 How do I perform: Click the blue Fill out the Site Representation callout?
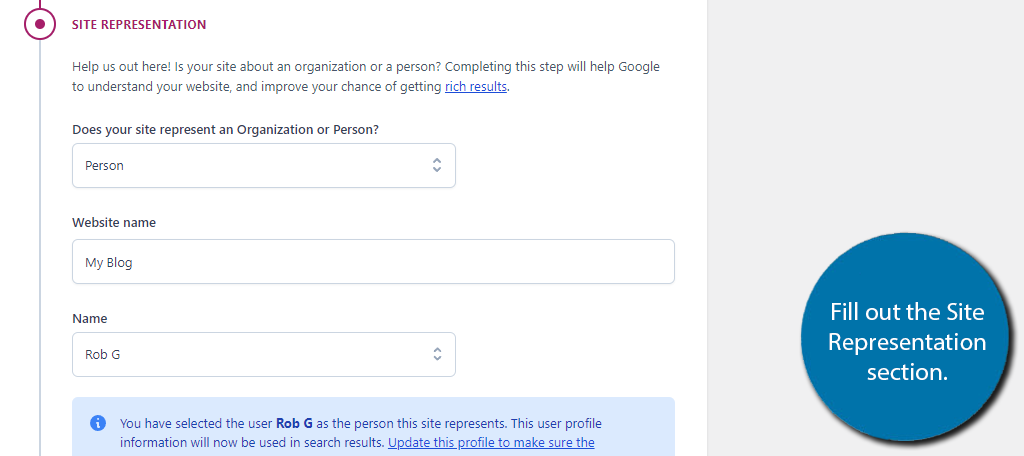[x=906, y=339]
